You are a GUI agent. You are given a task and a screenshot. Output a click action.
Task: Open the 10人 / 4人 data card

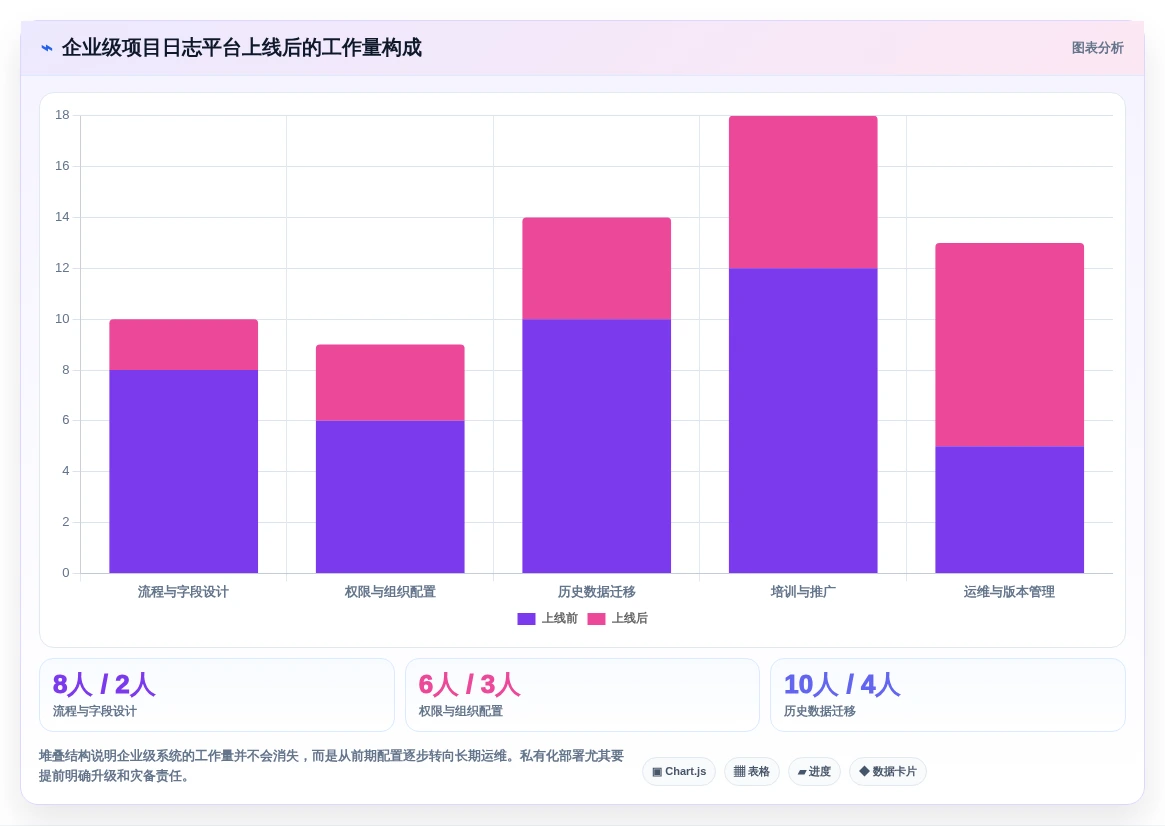[x=948, y=695]
